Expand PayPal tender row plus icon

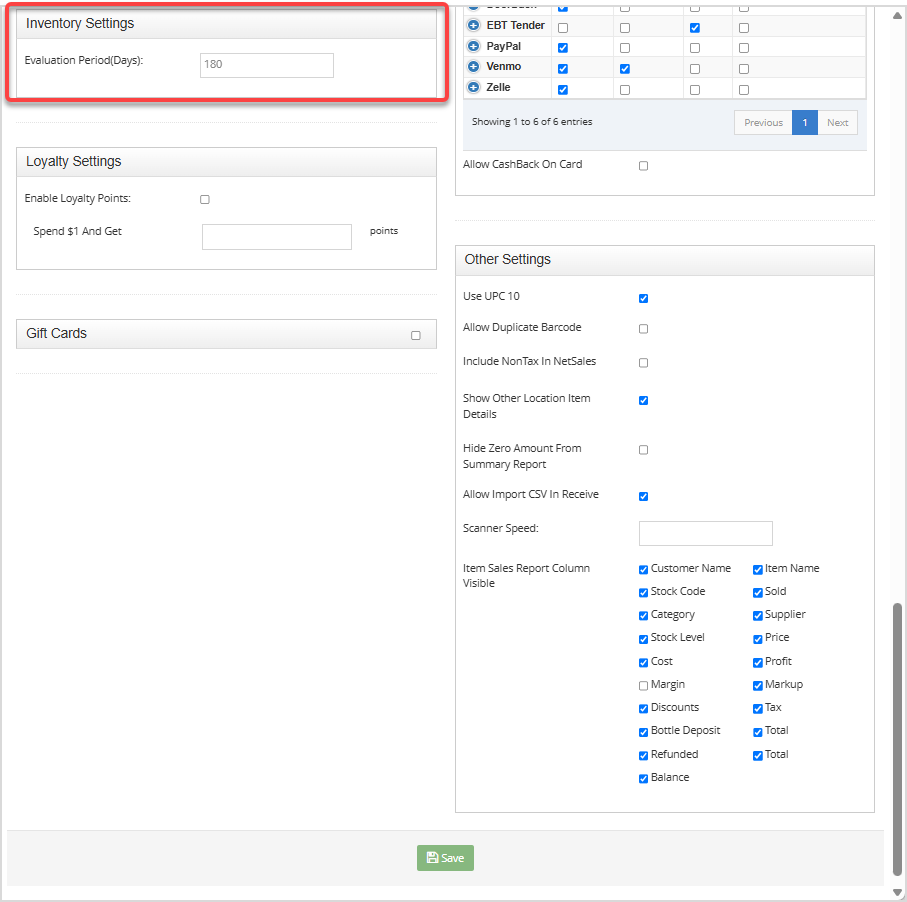pyautogui.click(x=473, y=47)
